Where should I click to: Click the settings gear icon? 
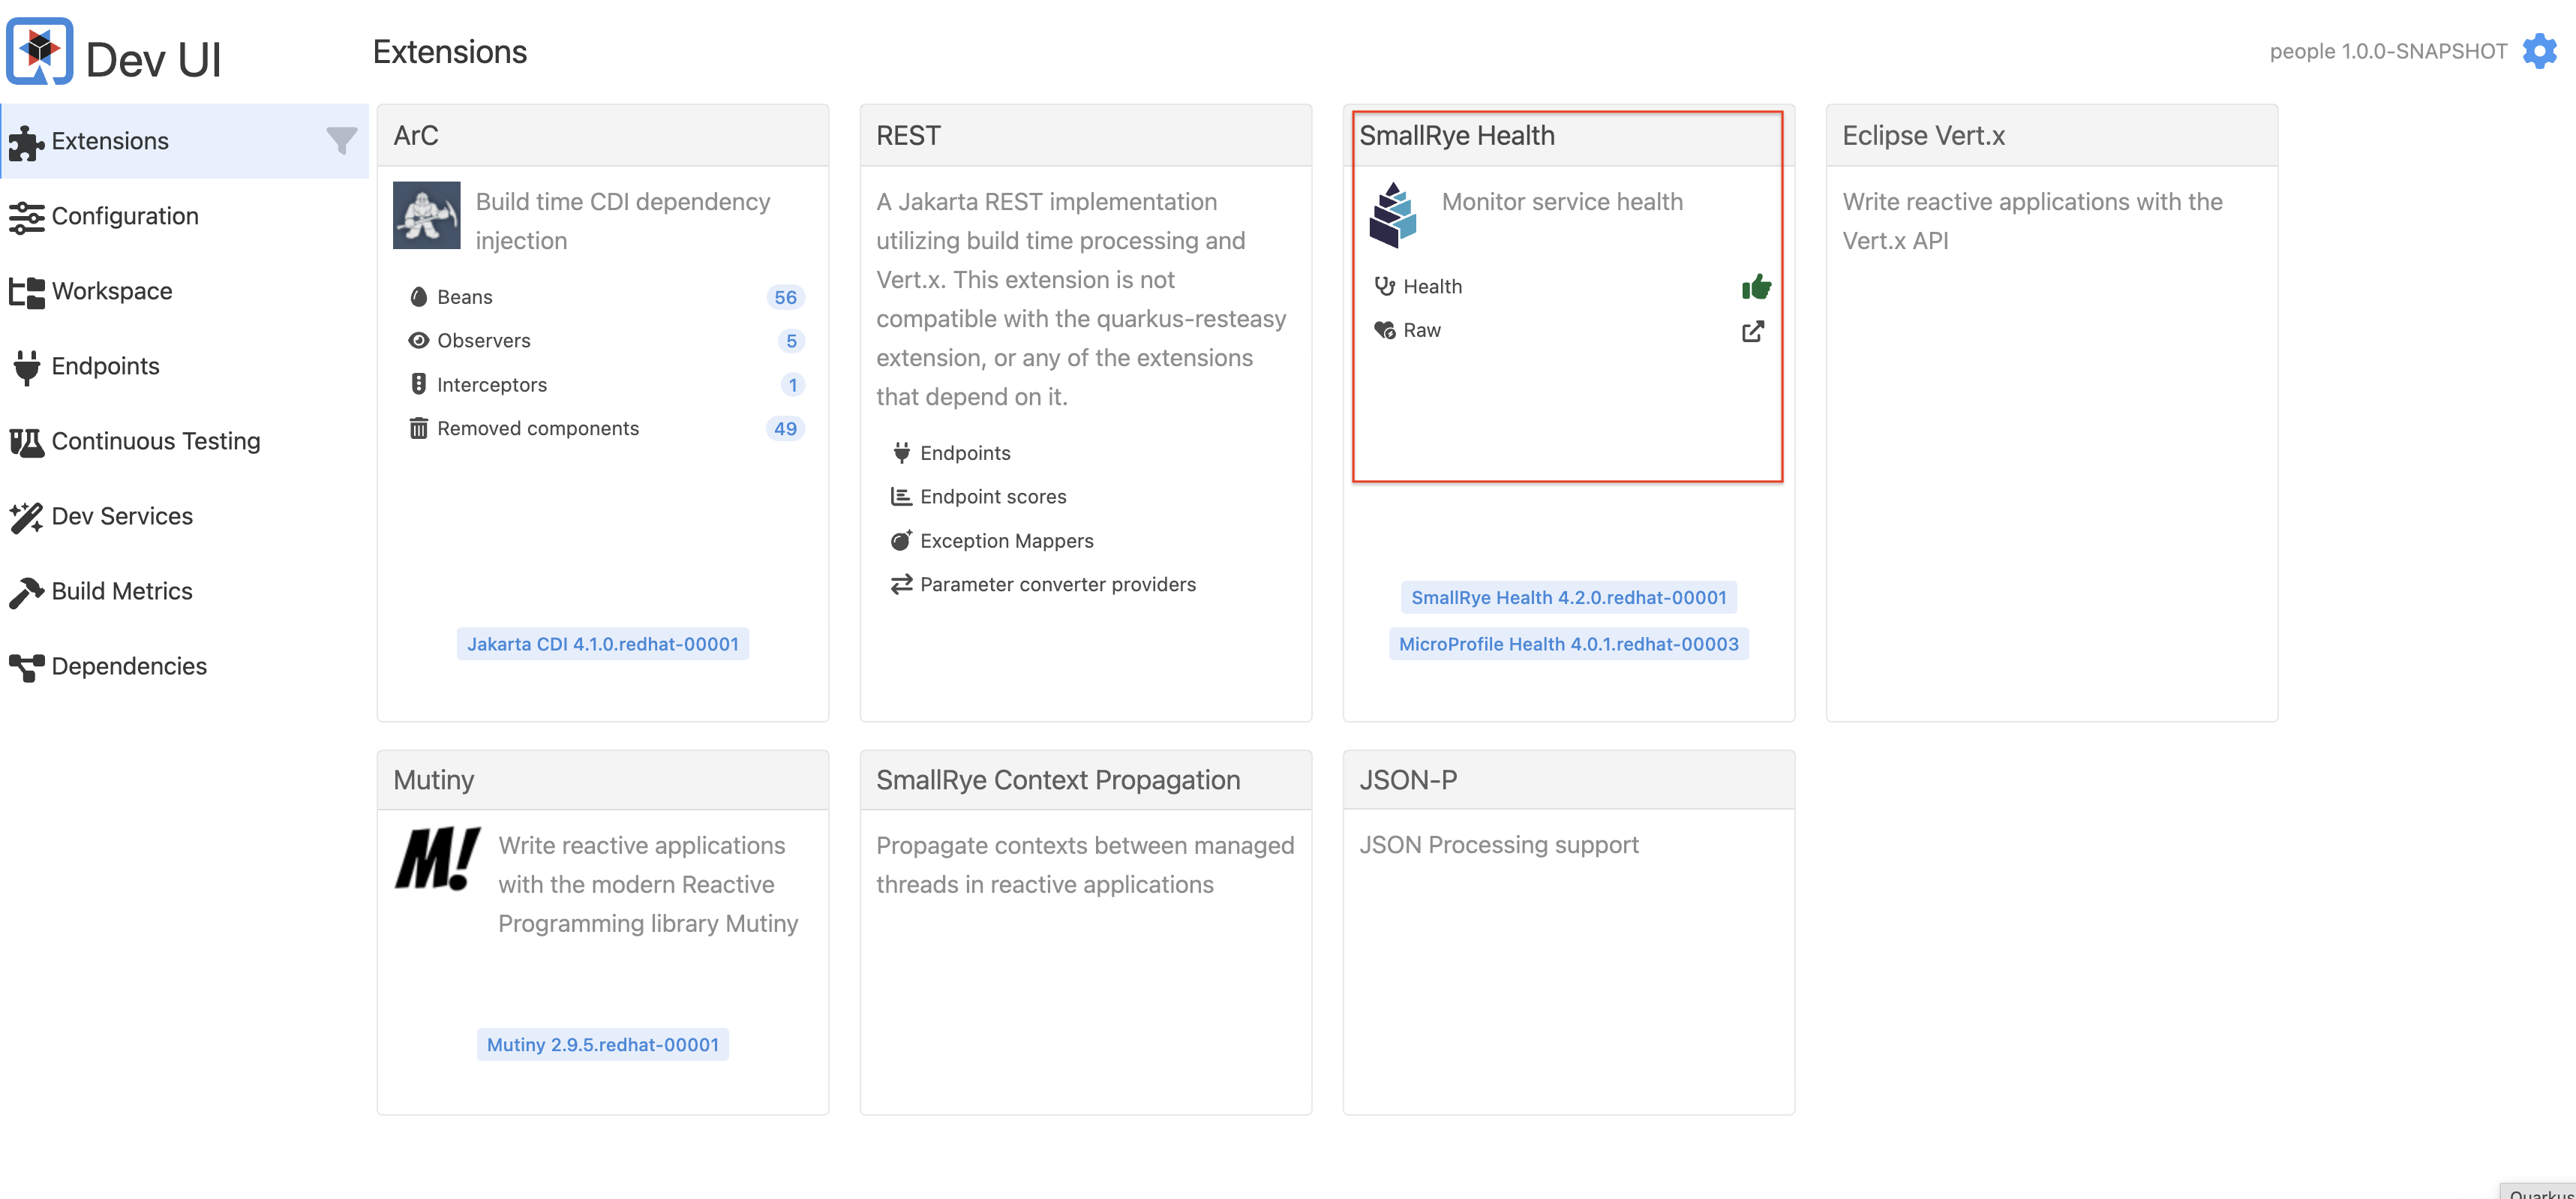pos(2540,51)
